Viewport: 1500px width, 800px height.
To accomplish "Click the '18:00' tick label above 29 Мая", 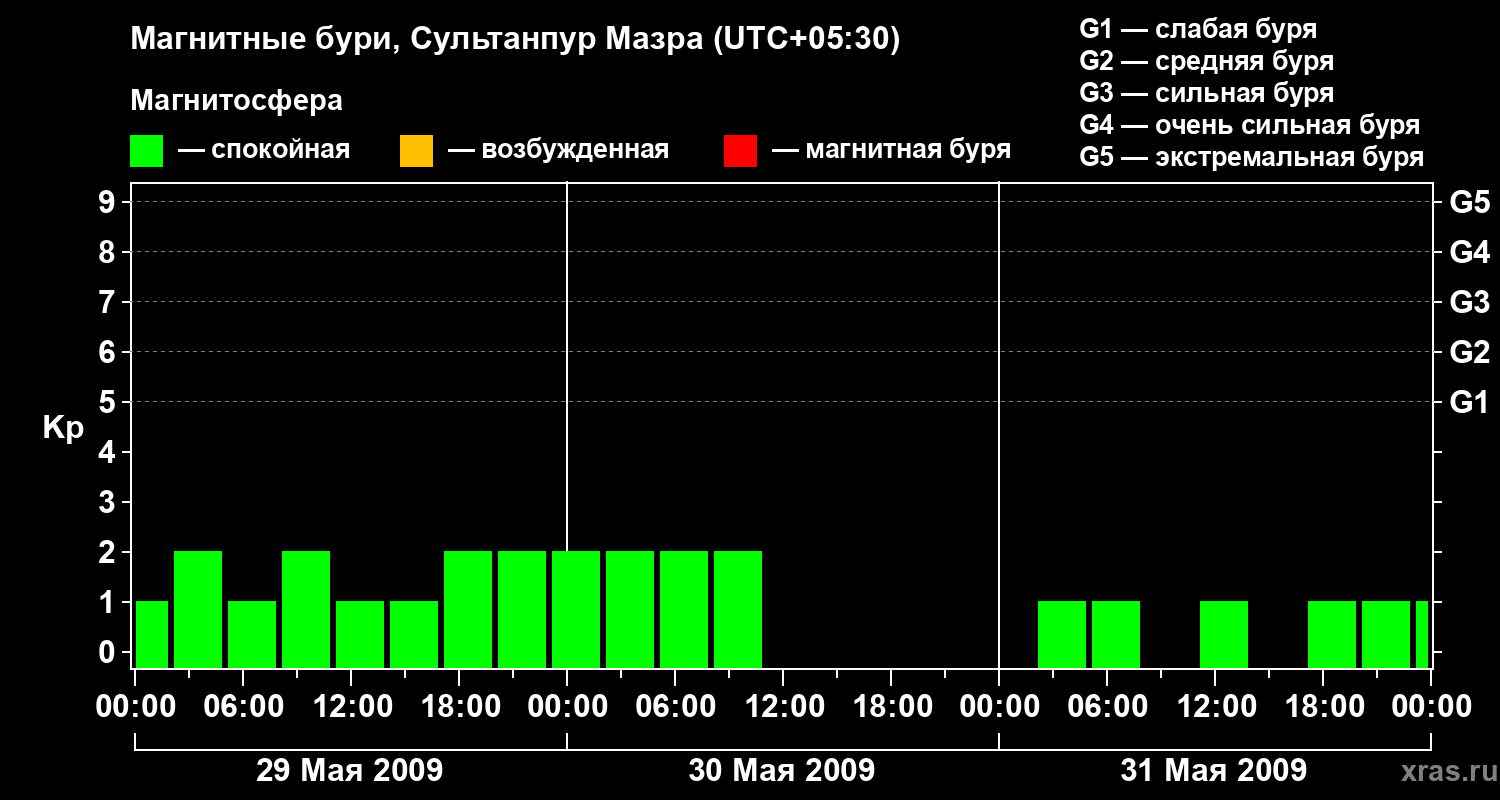I will 459,707.
